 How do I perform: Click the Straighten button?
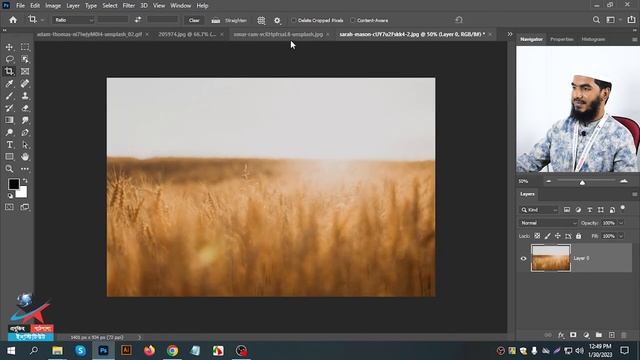230,20
